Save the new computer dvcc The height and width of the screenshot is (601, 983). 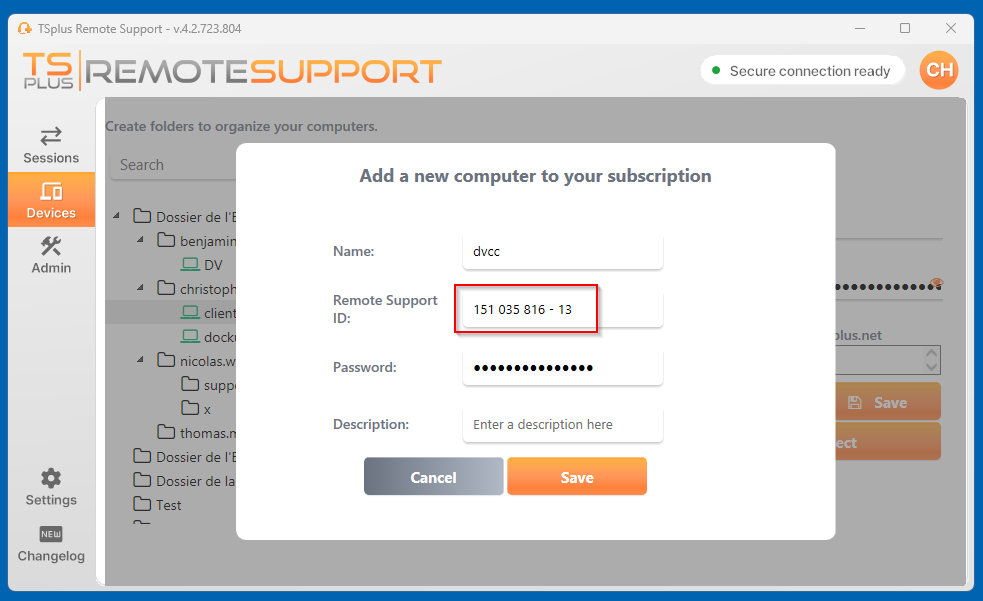(x=577, y=476)
